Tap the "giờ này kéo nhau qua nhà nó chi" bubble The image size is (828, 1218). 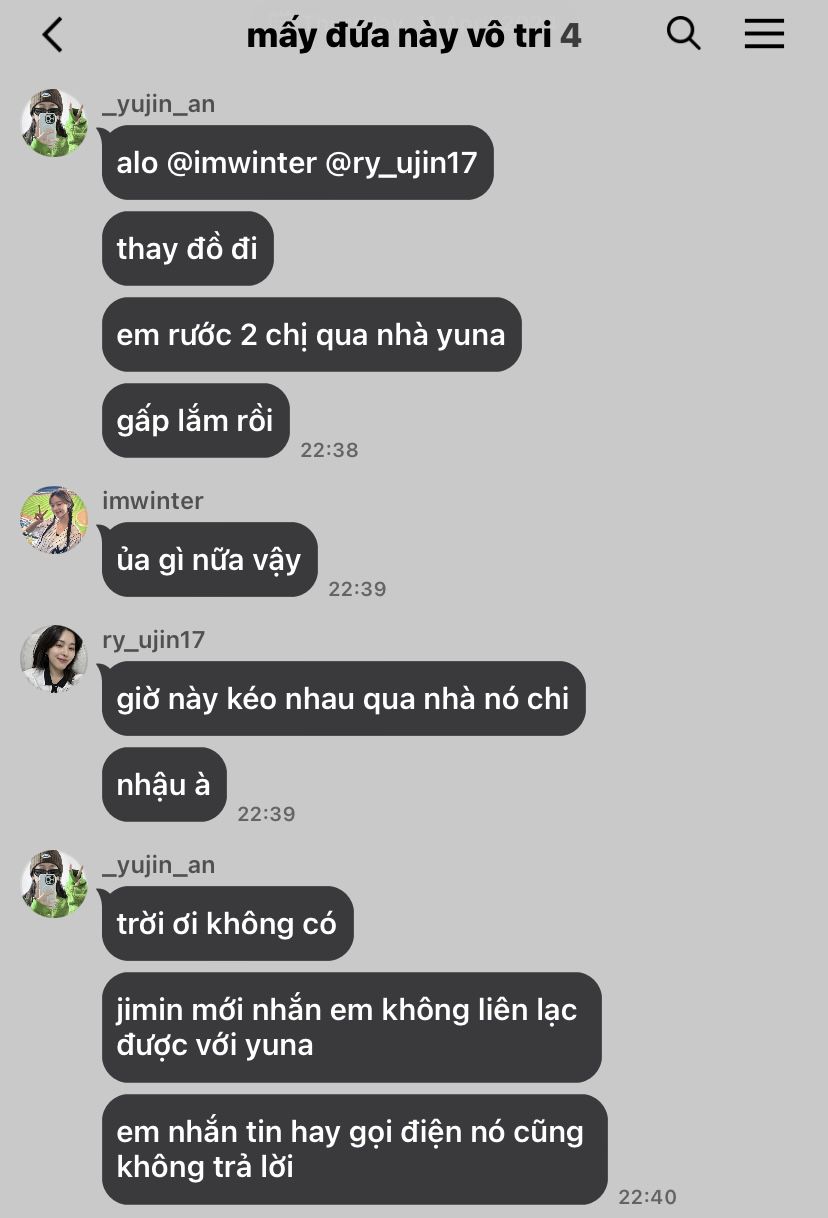tap(344, 698)
